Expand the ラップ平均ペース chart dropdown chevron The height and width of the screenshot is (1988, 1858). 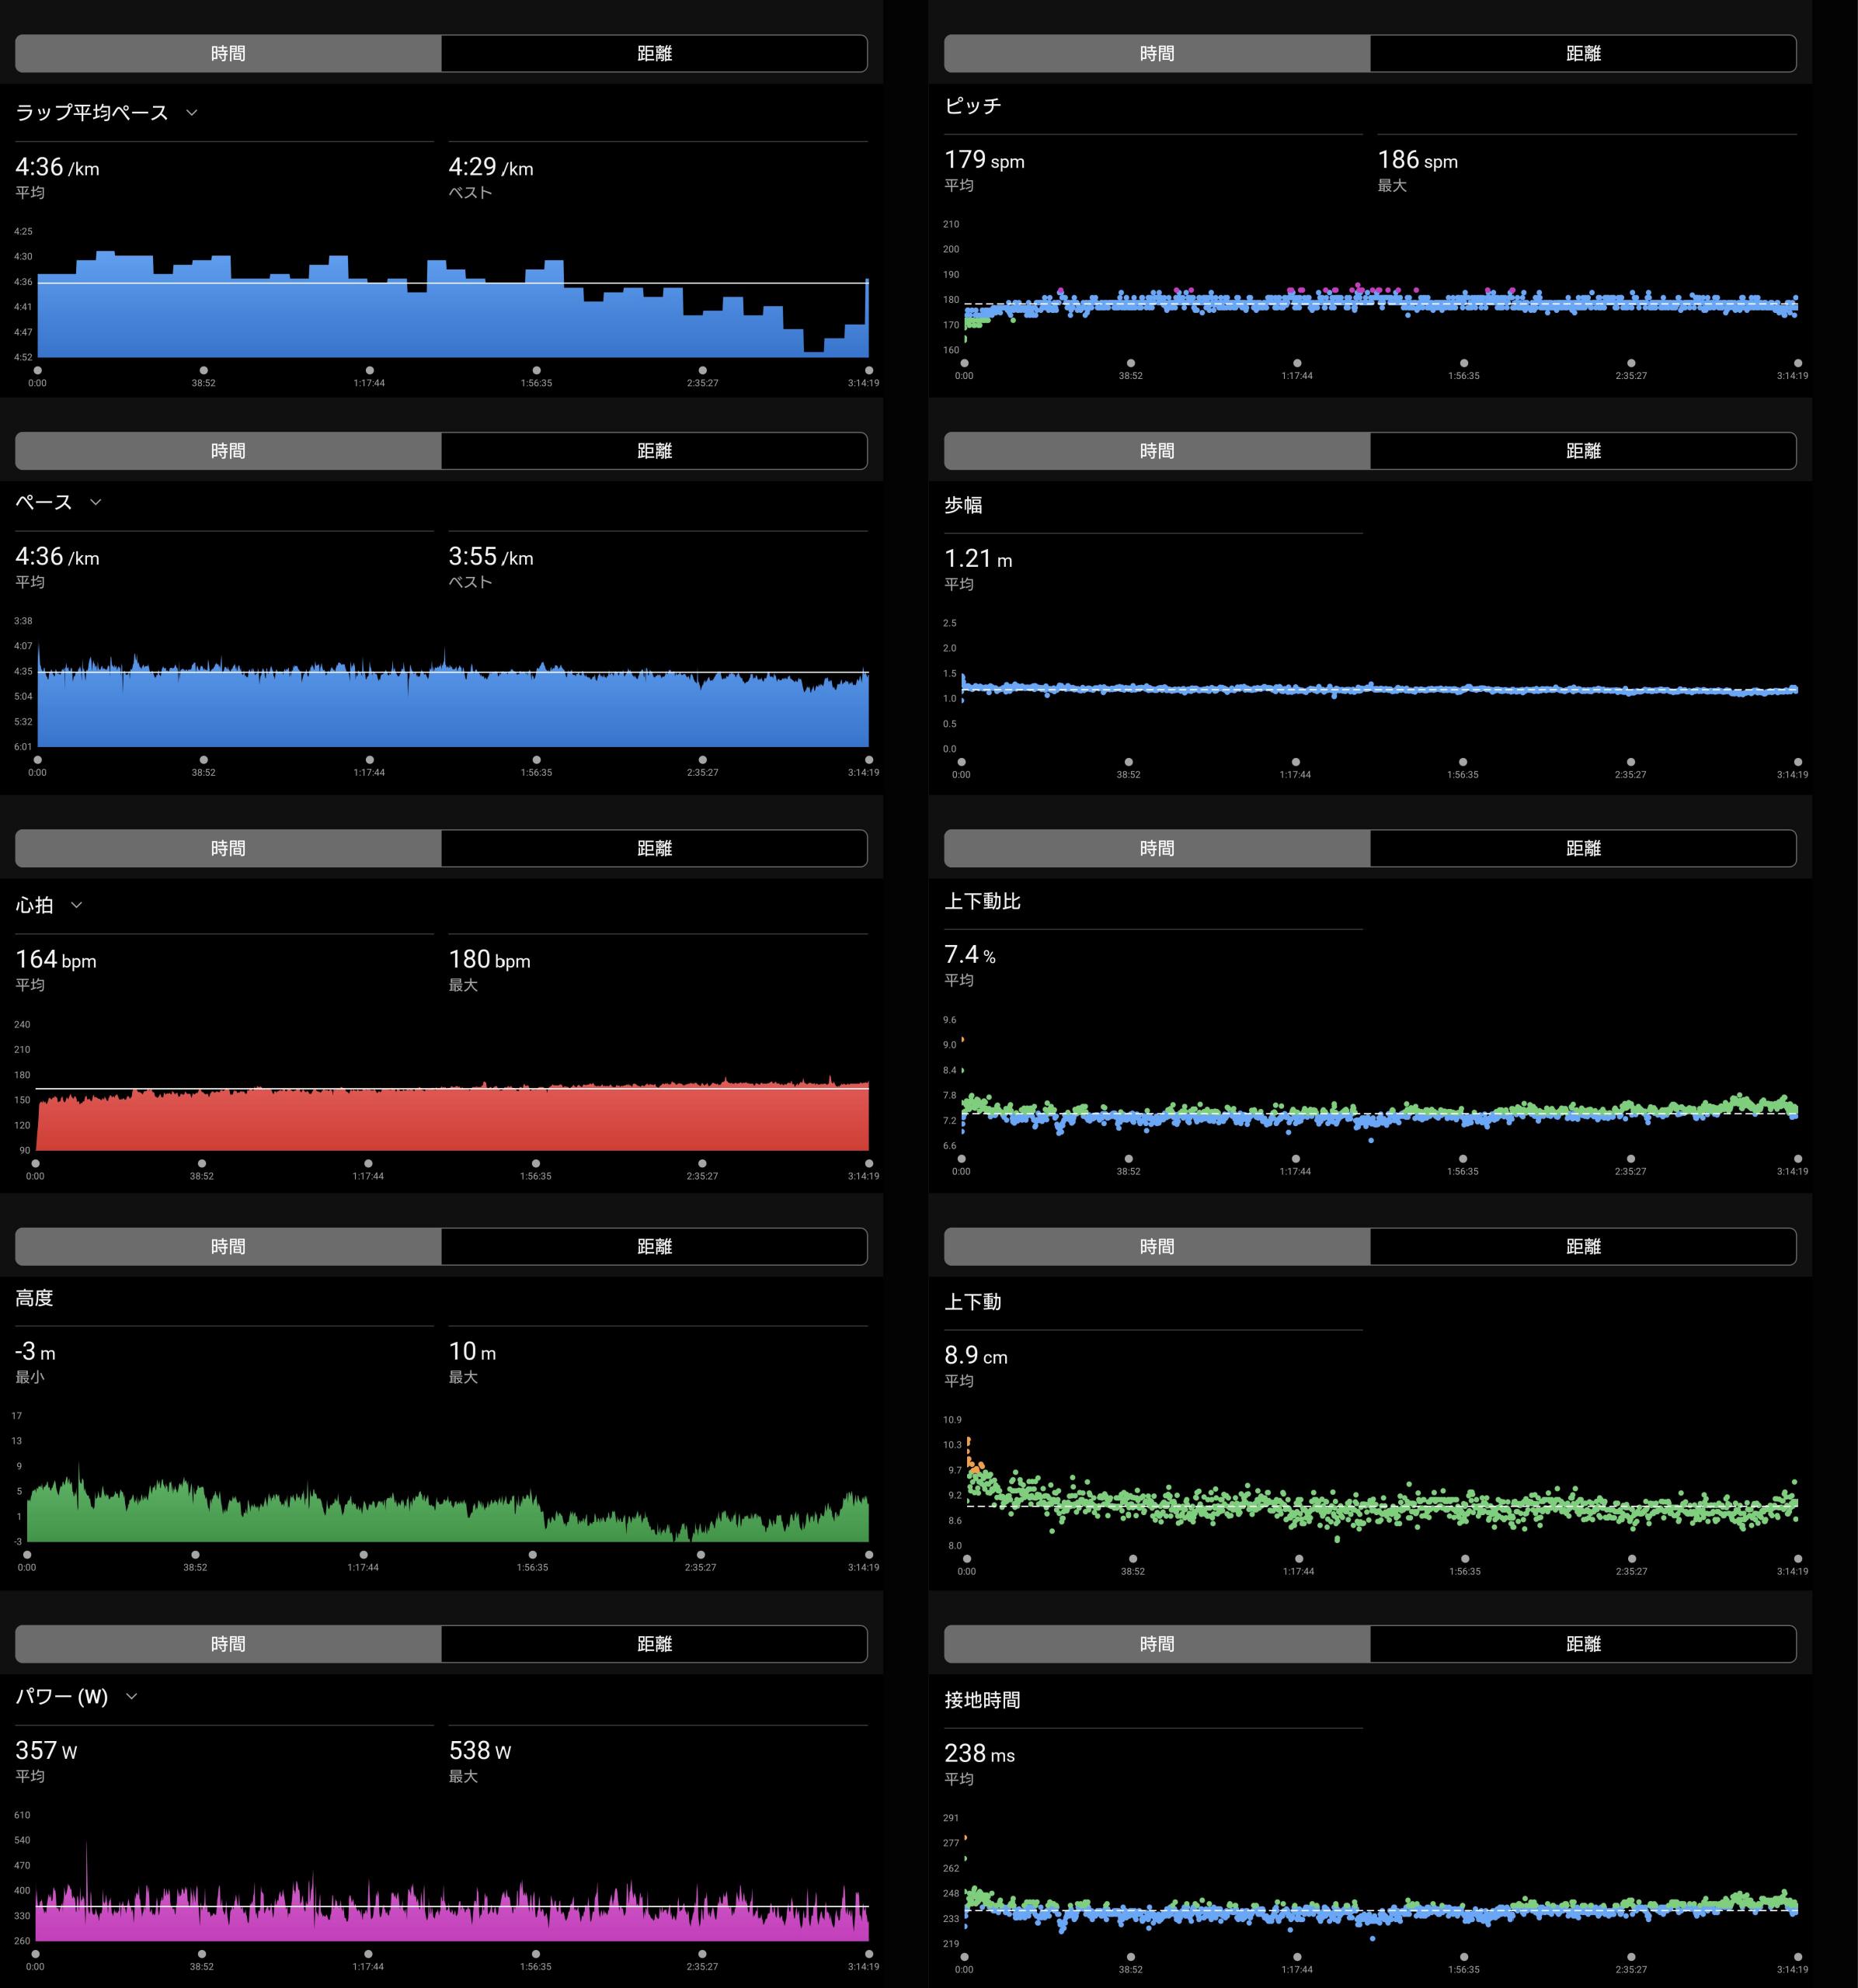[192, 113]
